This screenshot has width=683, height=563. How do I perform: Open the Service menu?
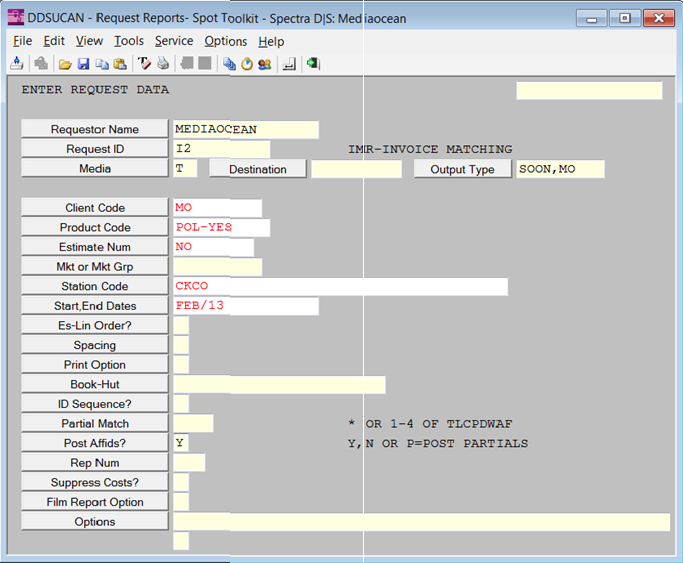point(174,41)
